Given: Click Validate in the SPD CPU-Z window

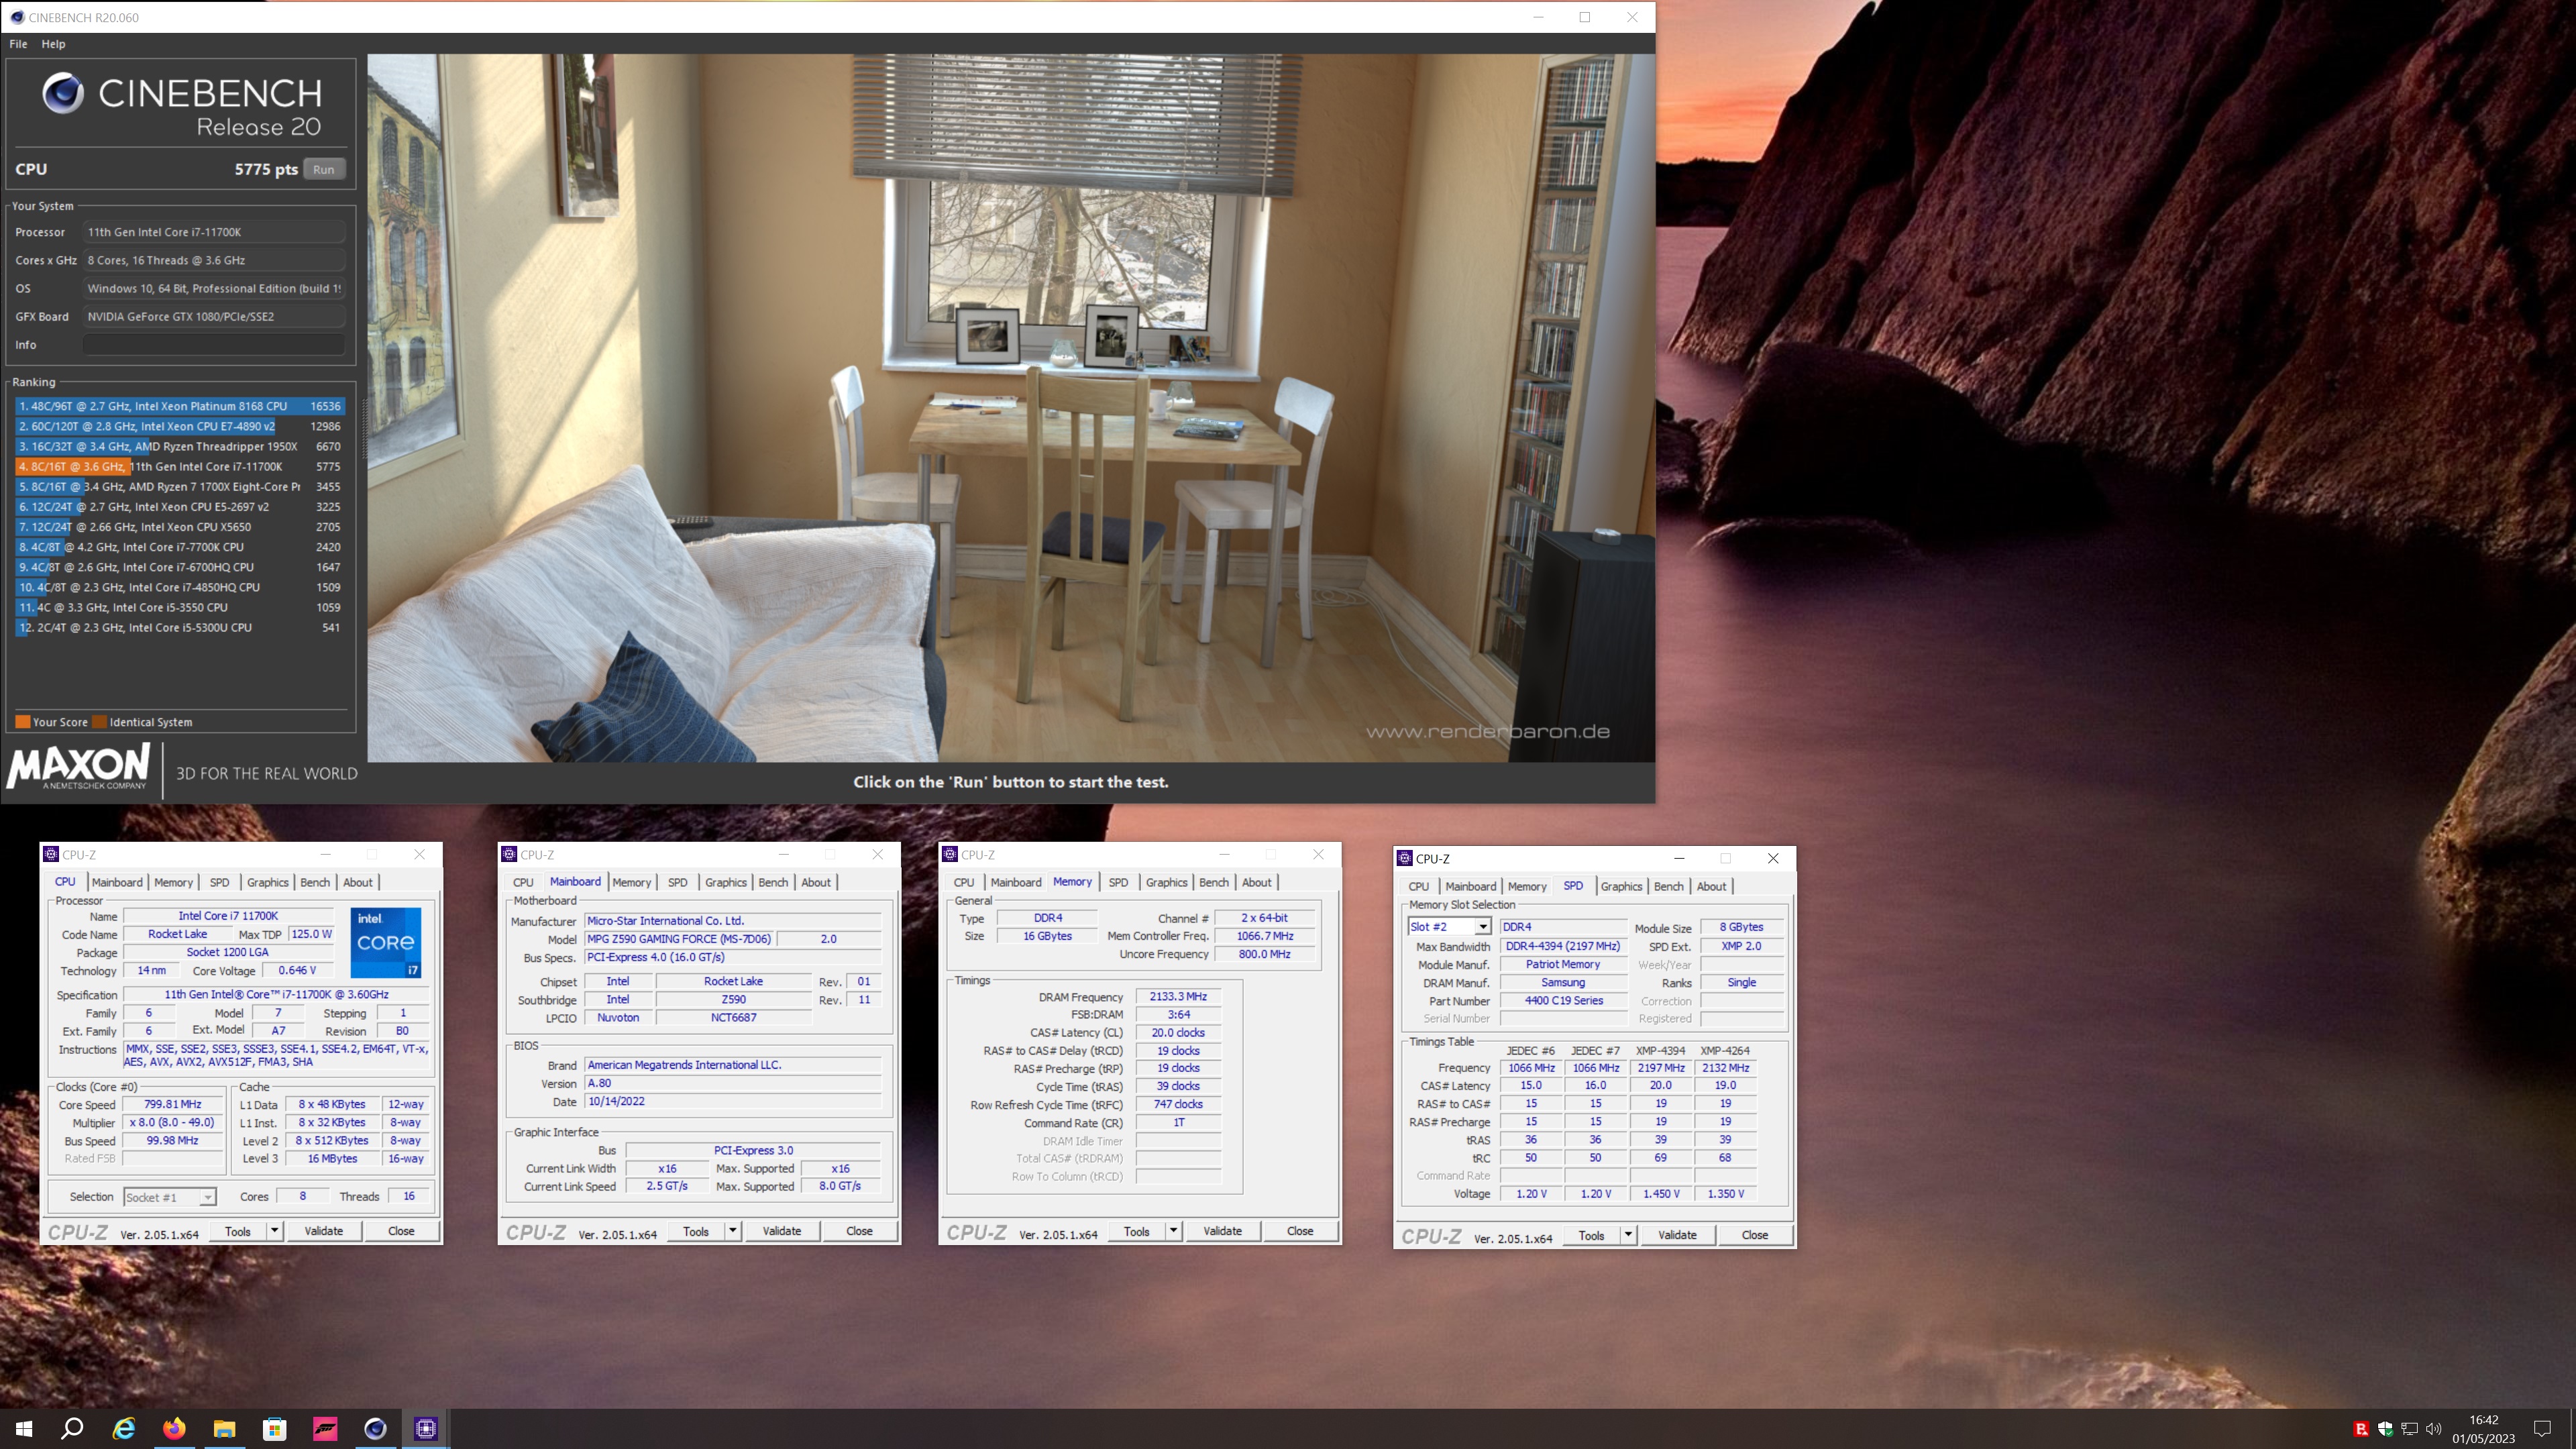Looking at the screenshot, I should tap(1677, 1235).
